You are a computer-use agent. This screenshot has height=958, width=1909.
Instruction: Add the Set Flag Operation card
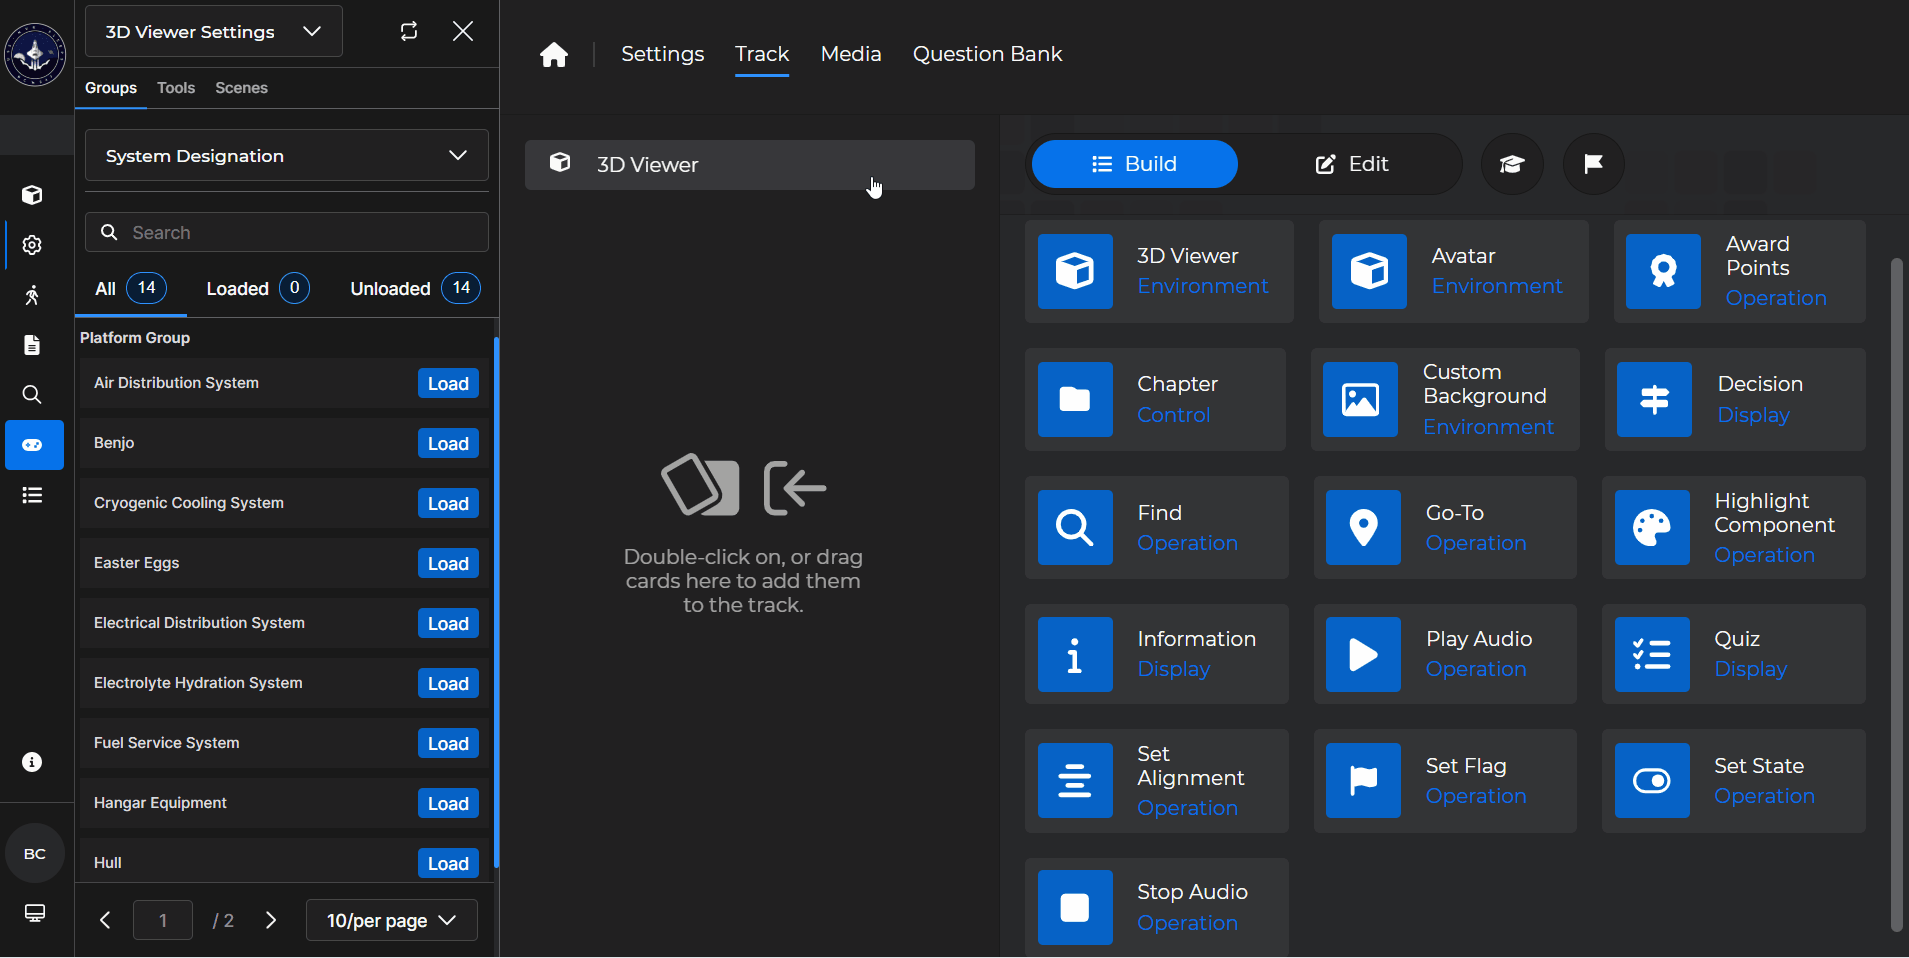coord(1445,781)
